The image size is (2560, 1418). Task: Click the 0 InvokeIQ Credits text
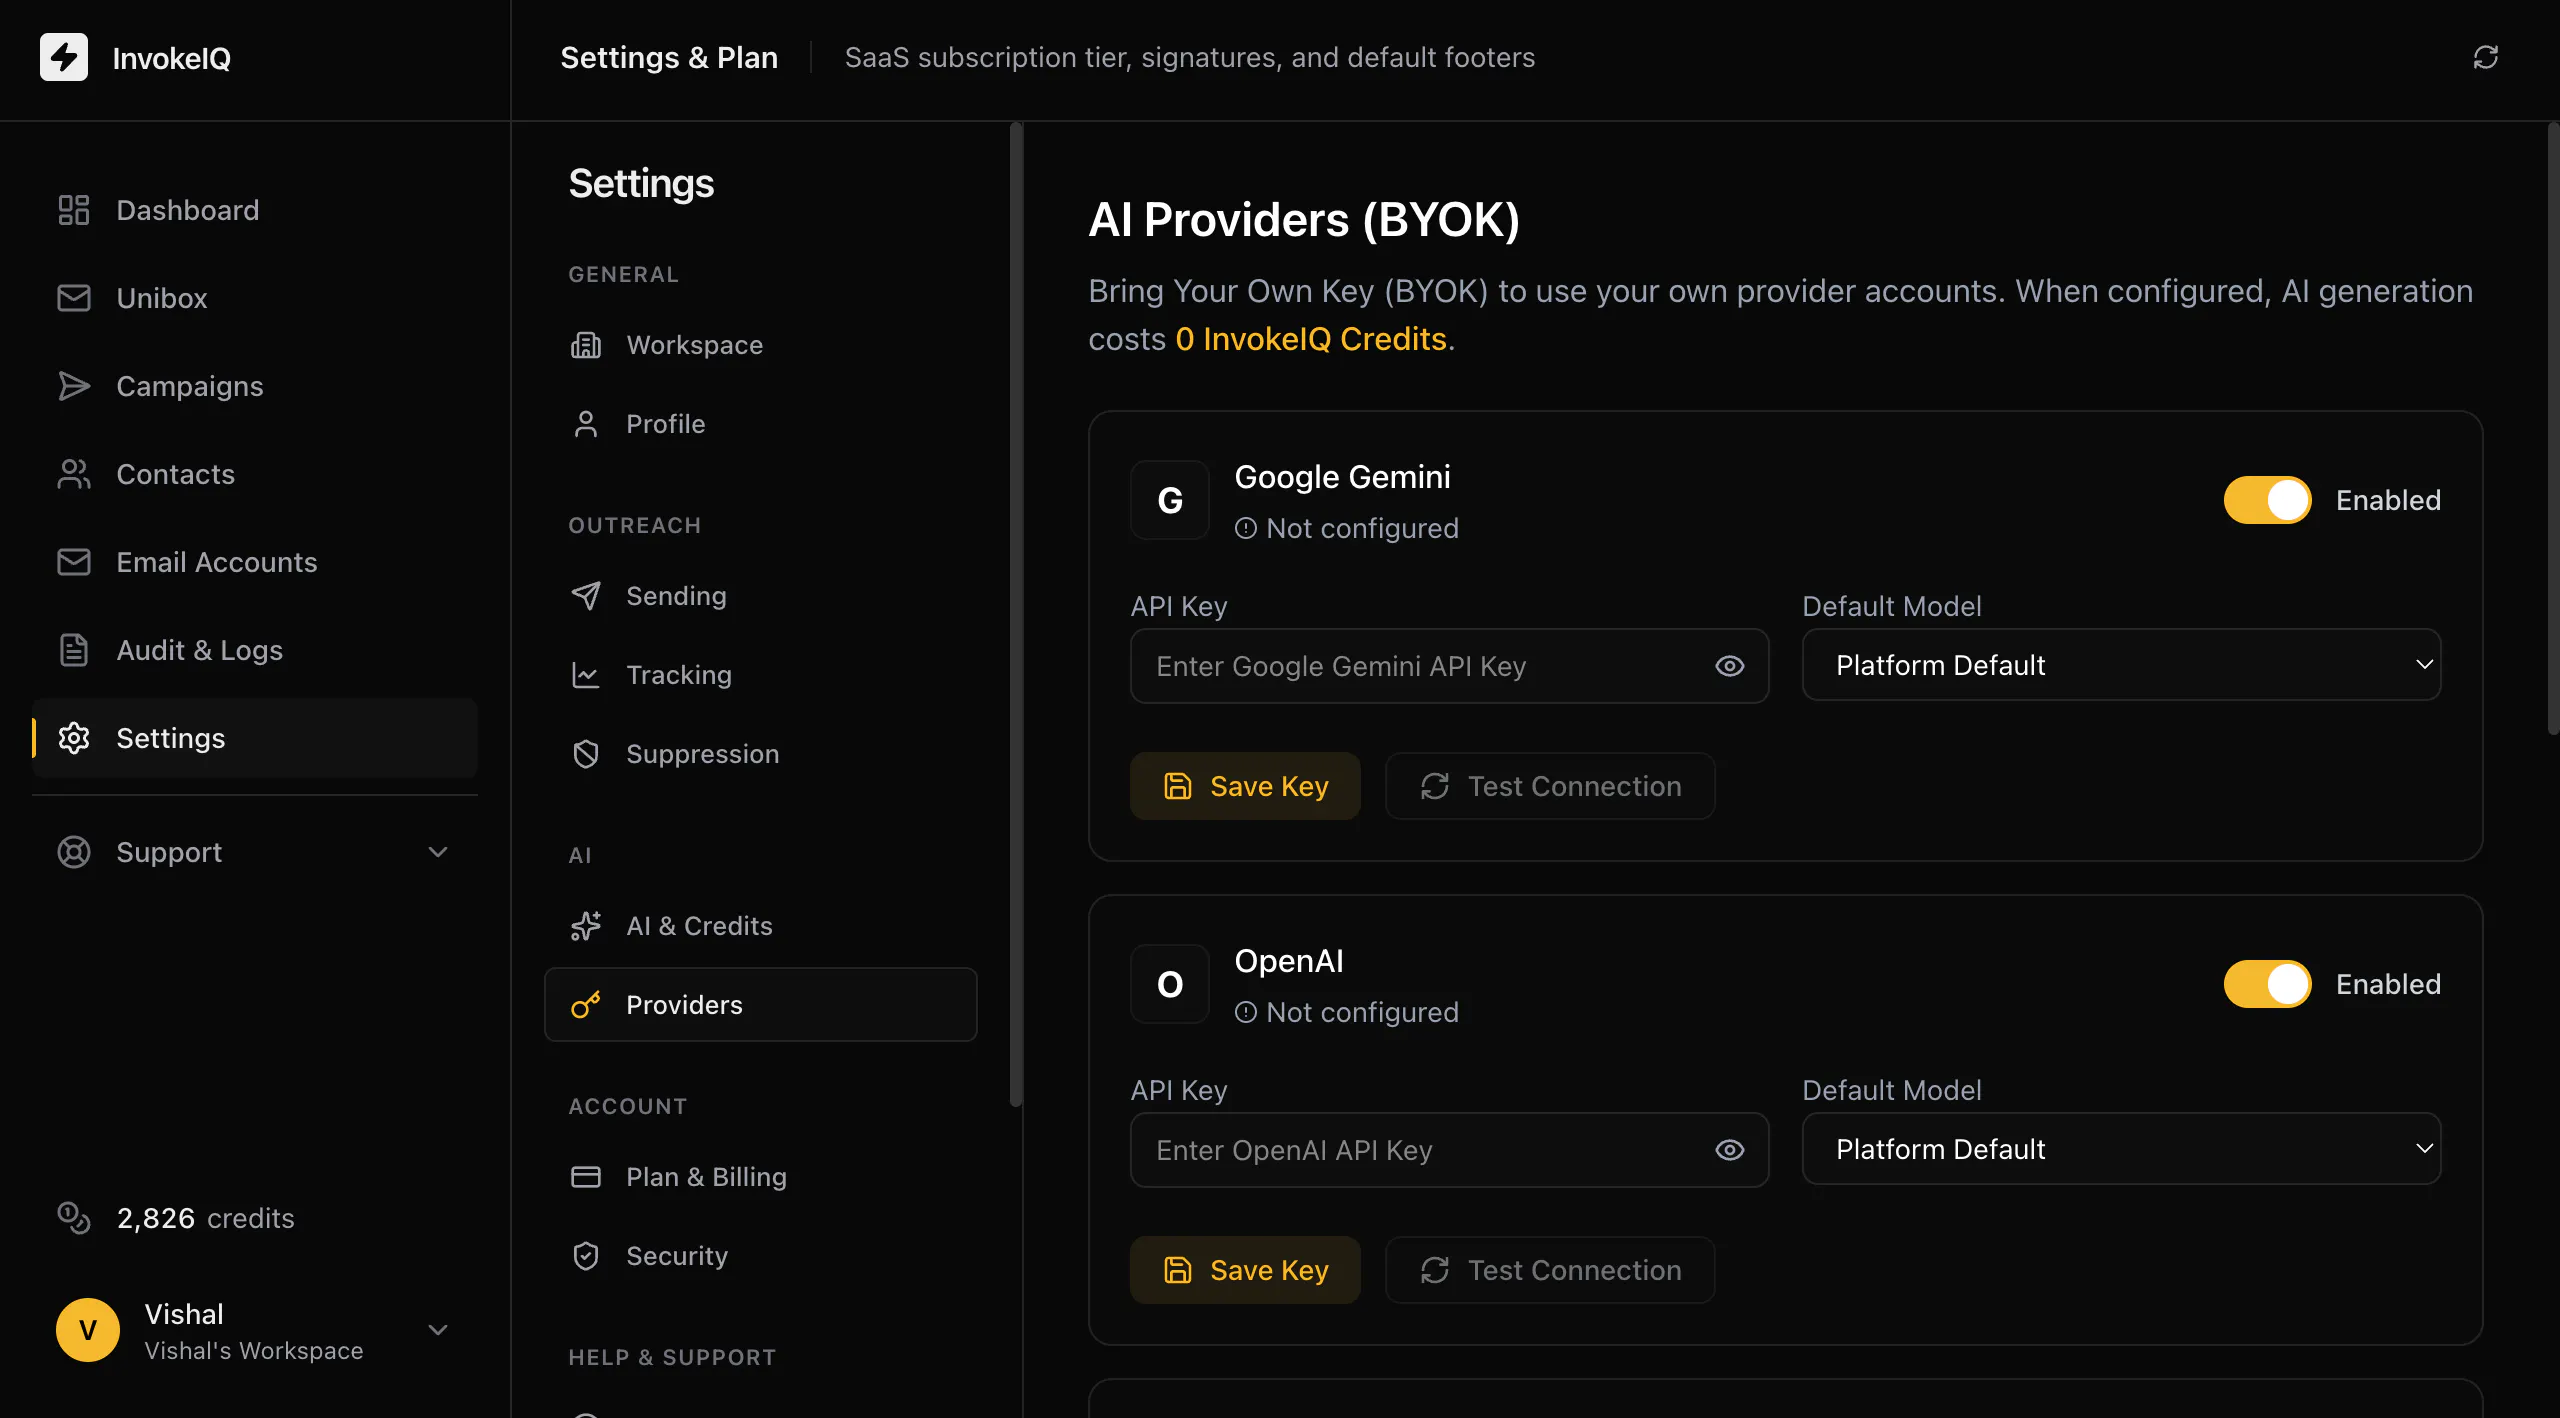click(x=1311, y=339)
